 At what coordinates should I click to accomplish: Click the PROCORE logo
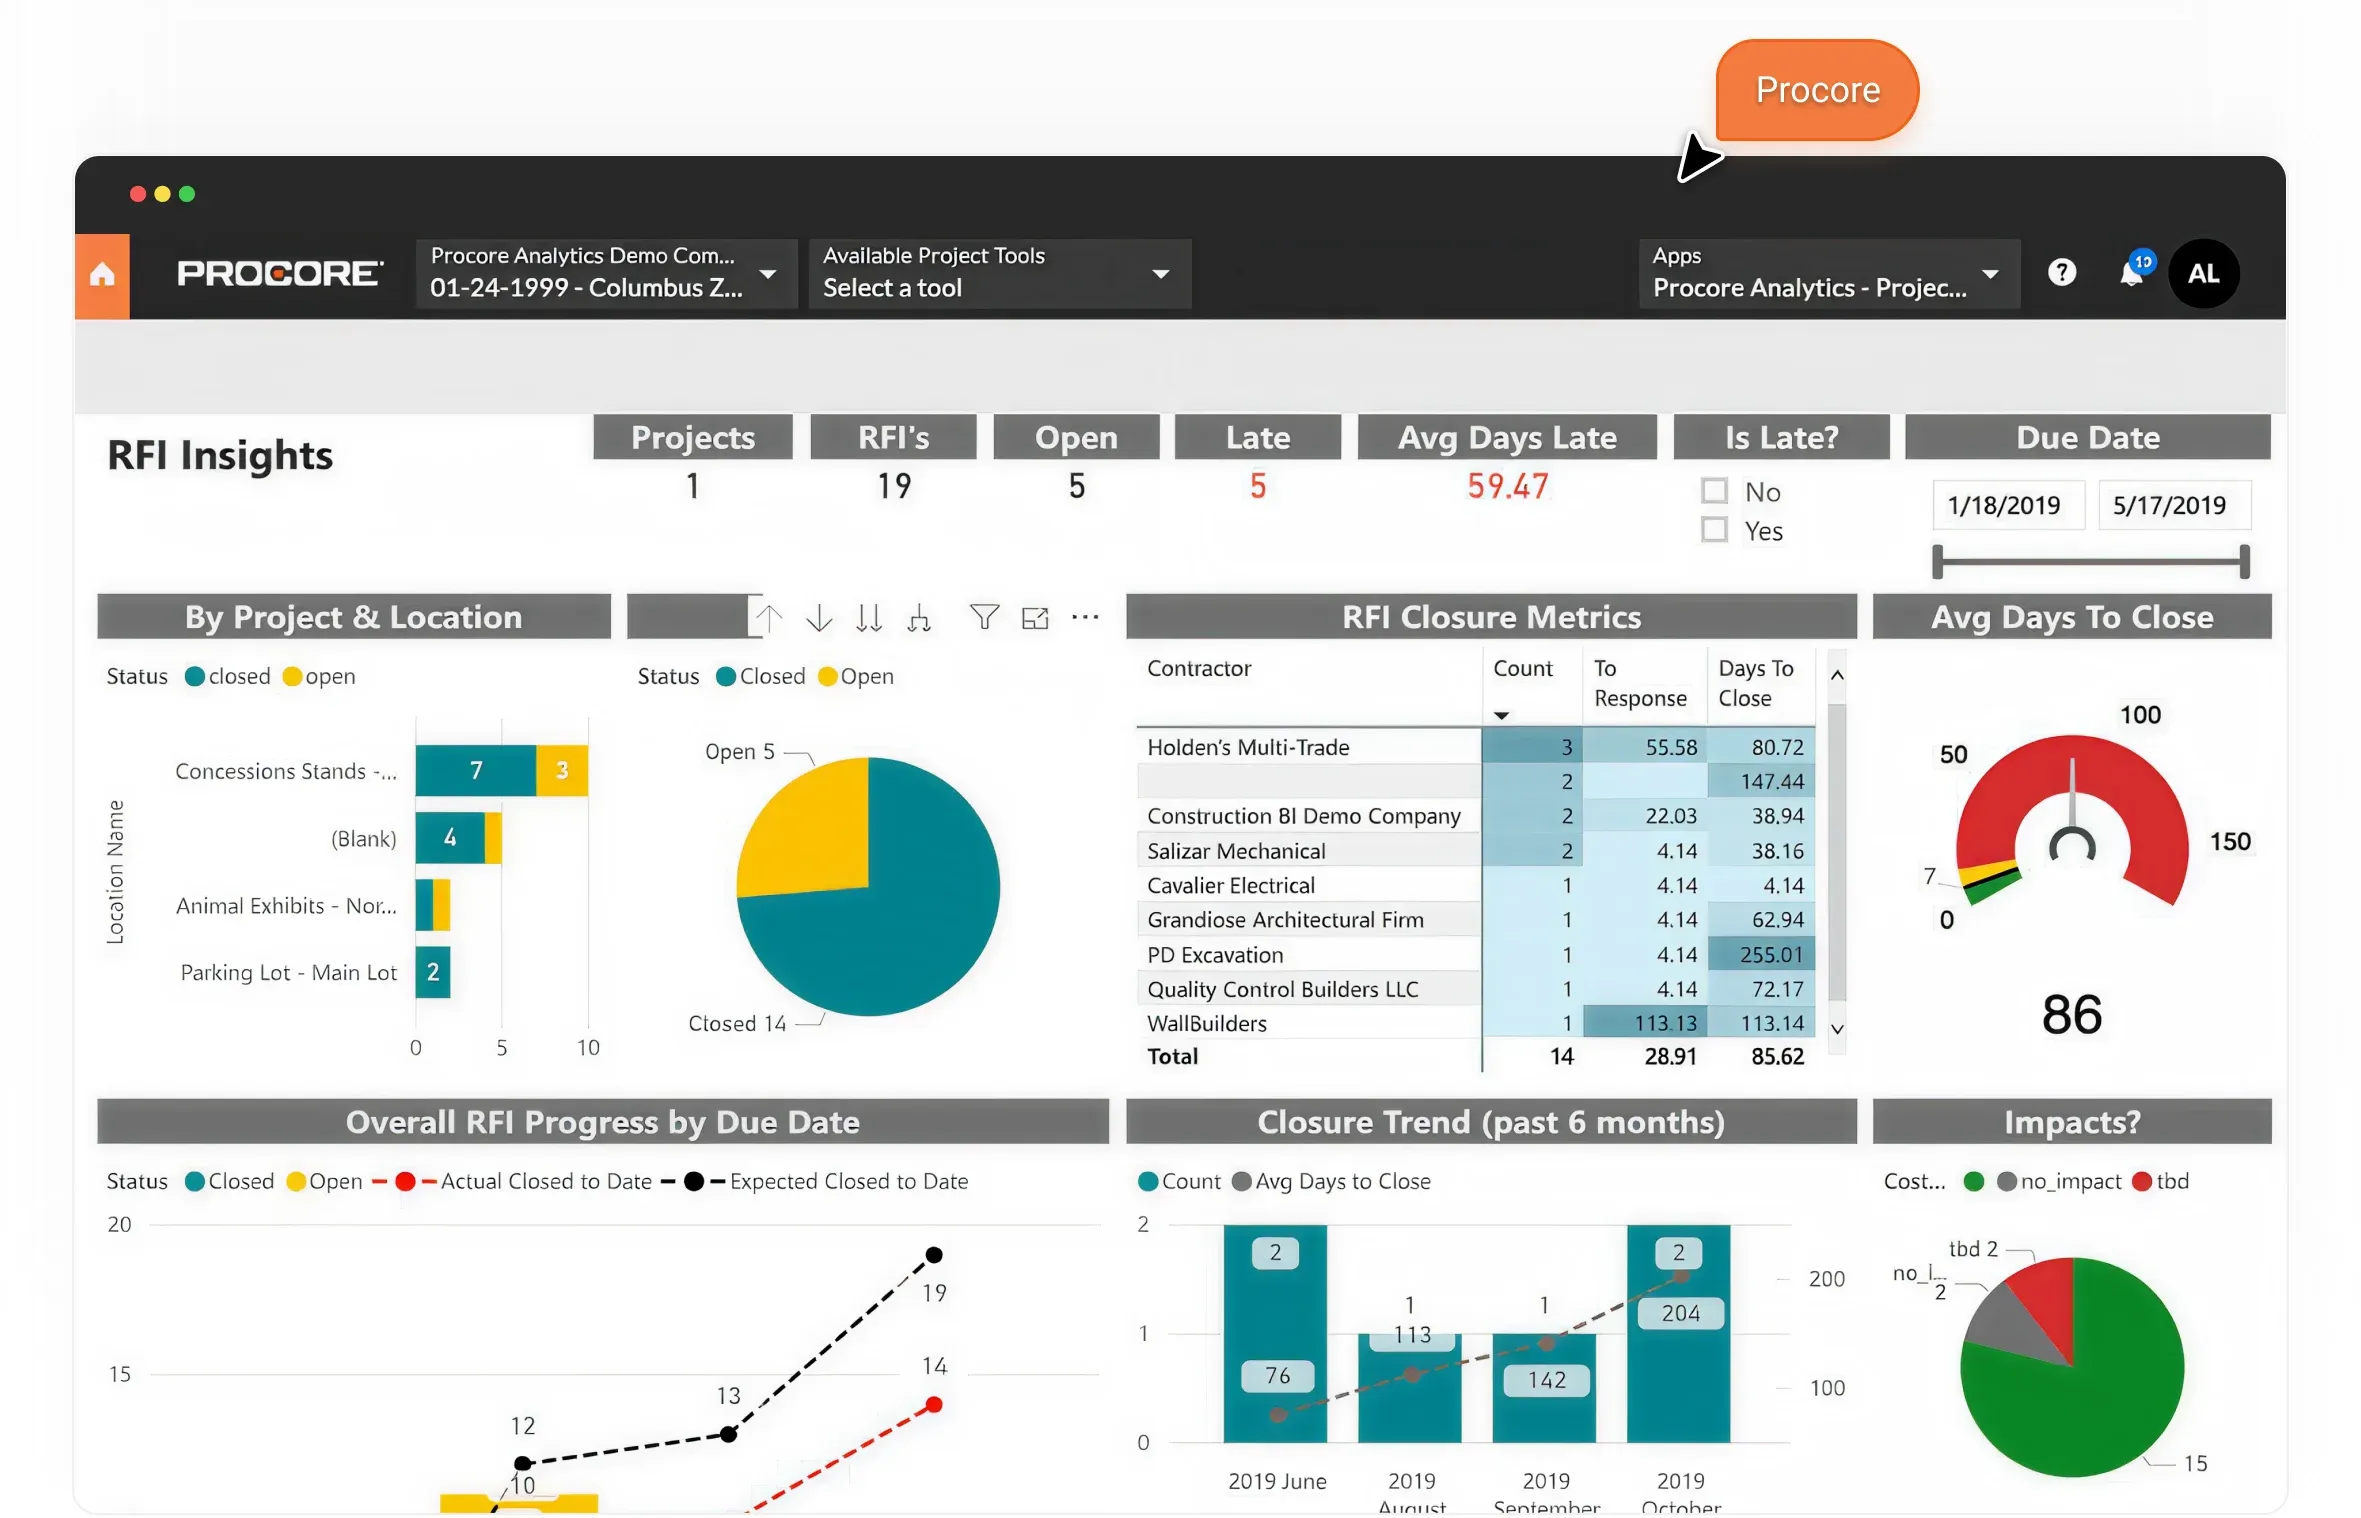279,273
